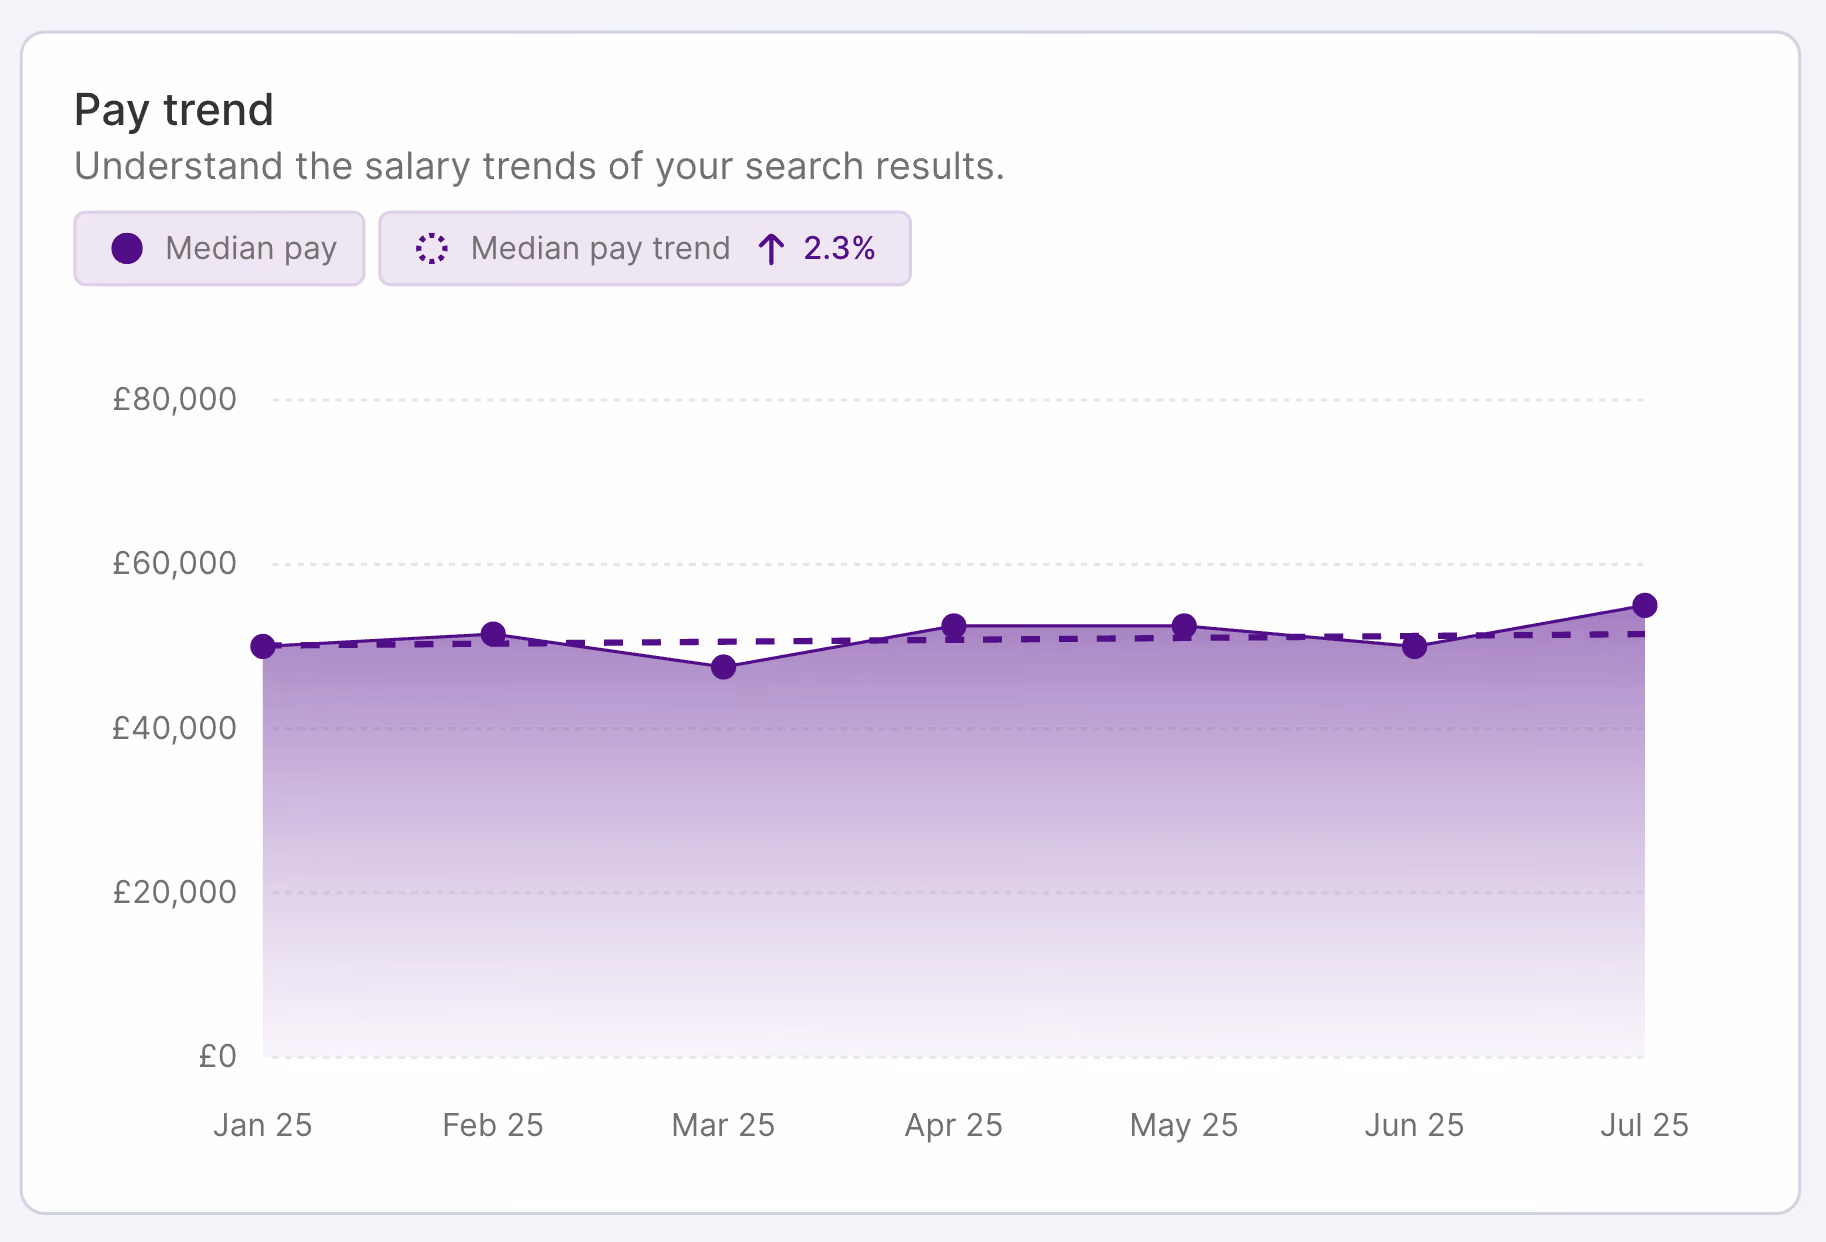Click the dotted circle Median pay trend icon
This screenshot has height=1242, width=1826.
431,248
